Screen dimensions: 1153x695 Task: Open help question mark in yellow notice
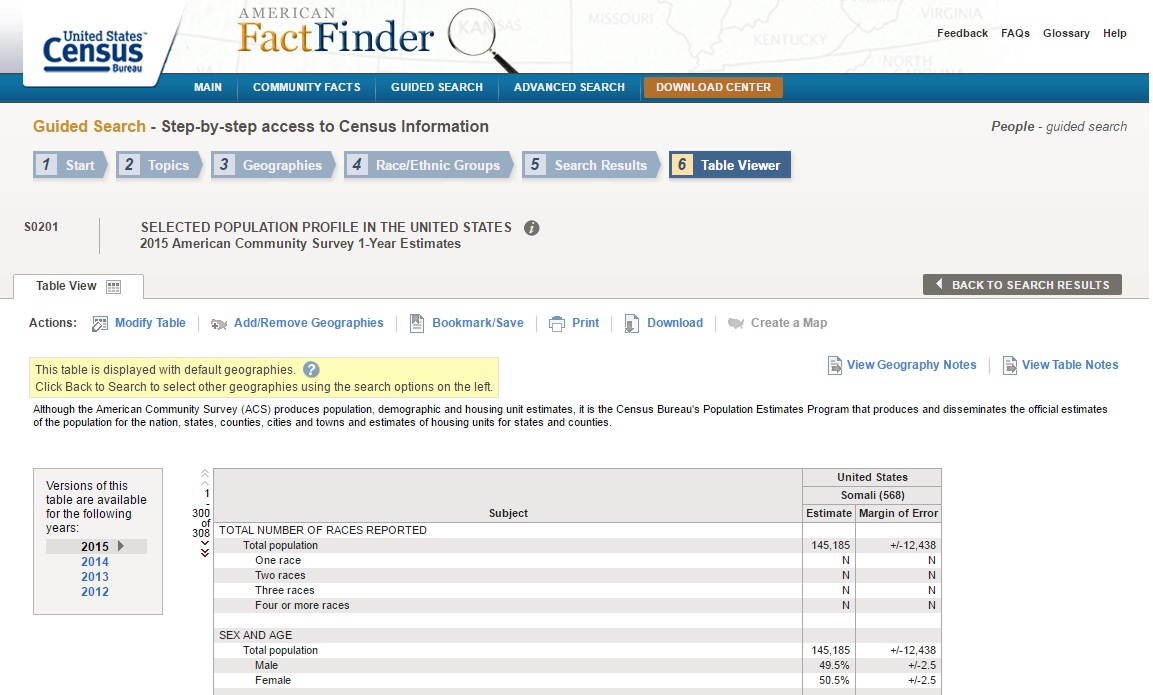pos(311,370)
